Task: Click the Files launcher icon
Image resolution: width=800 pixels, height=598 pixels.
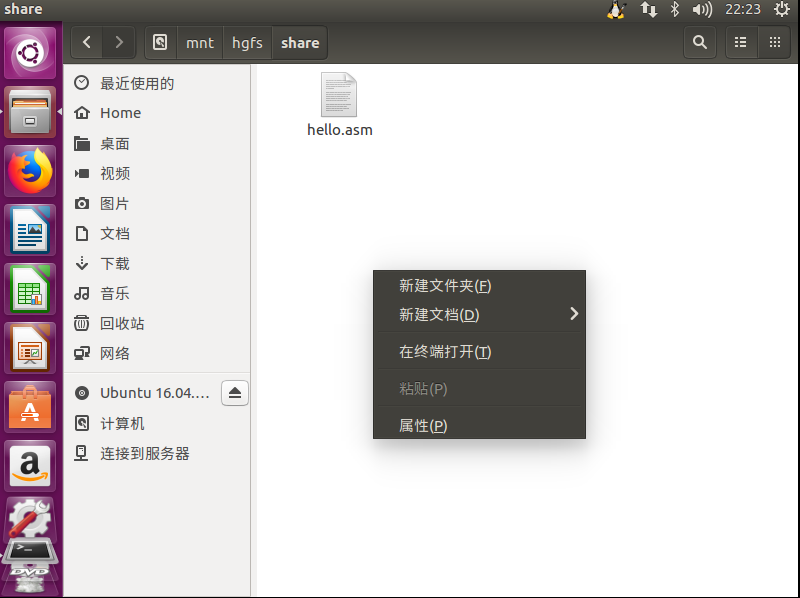Action: [30, 112]
